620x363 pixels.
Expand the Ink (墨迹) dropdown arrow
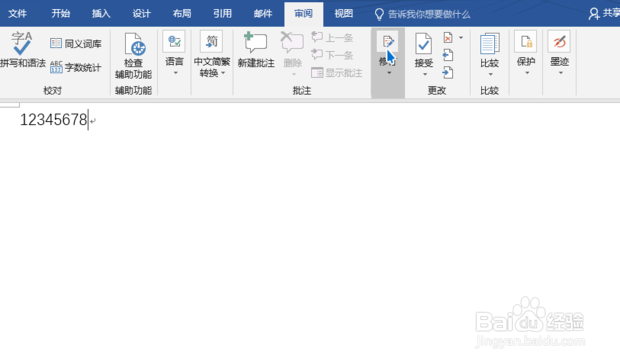(x=561, y=73)
